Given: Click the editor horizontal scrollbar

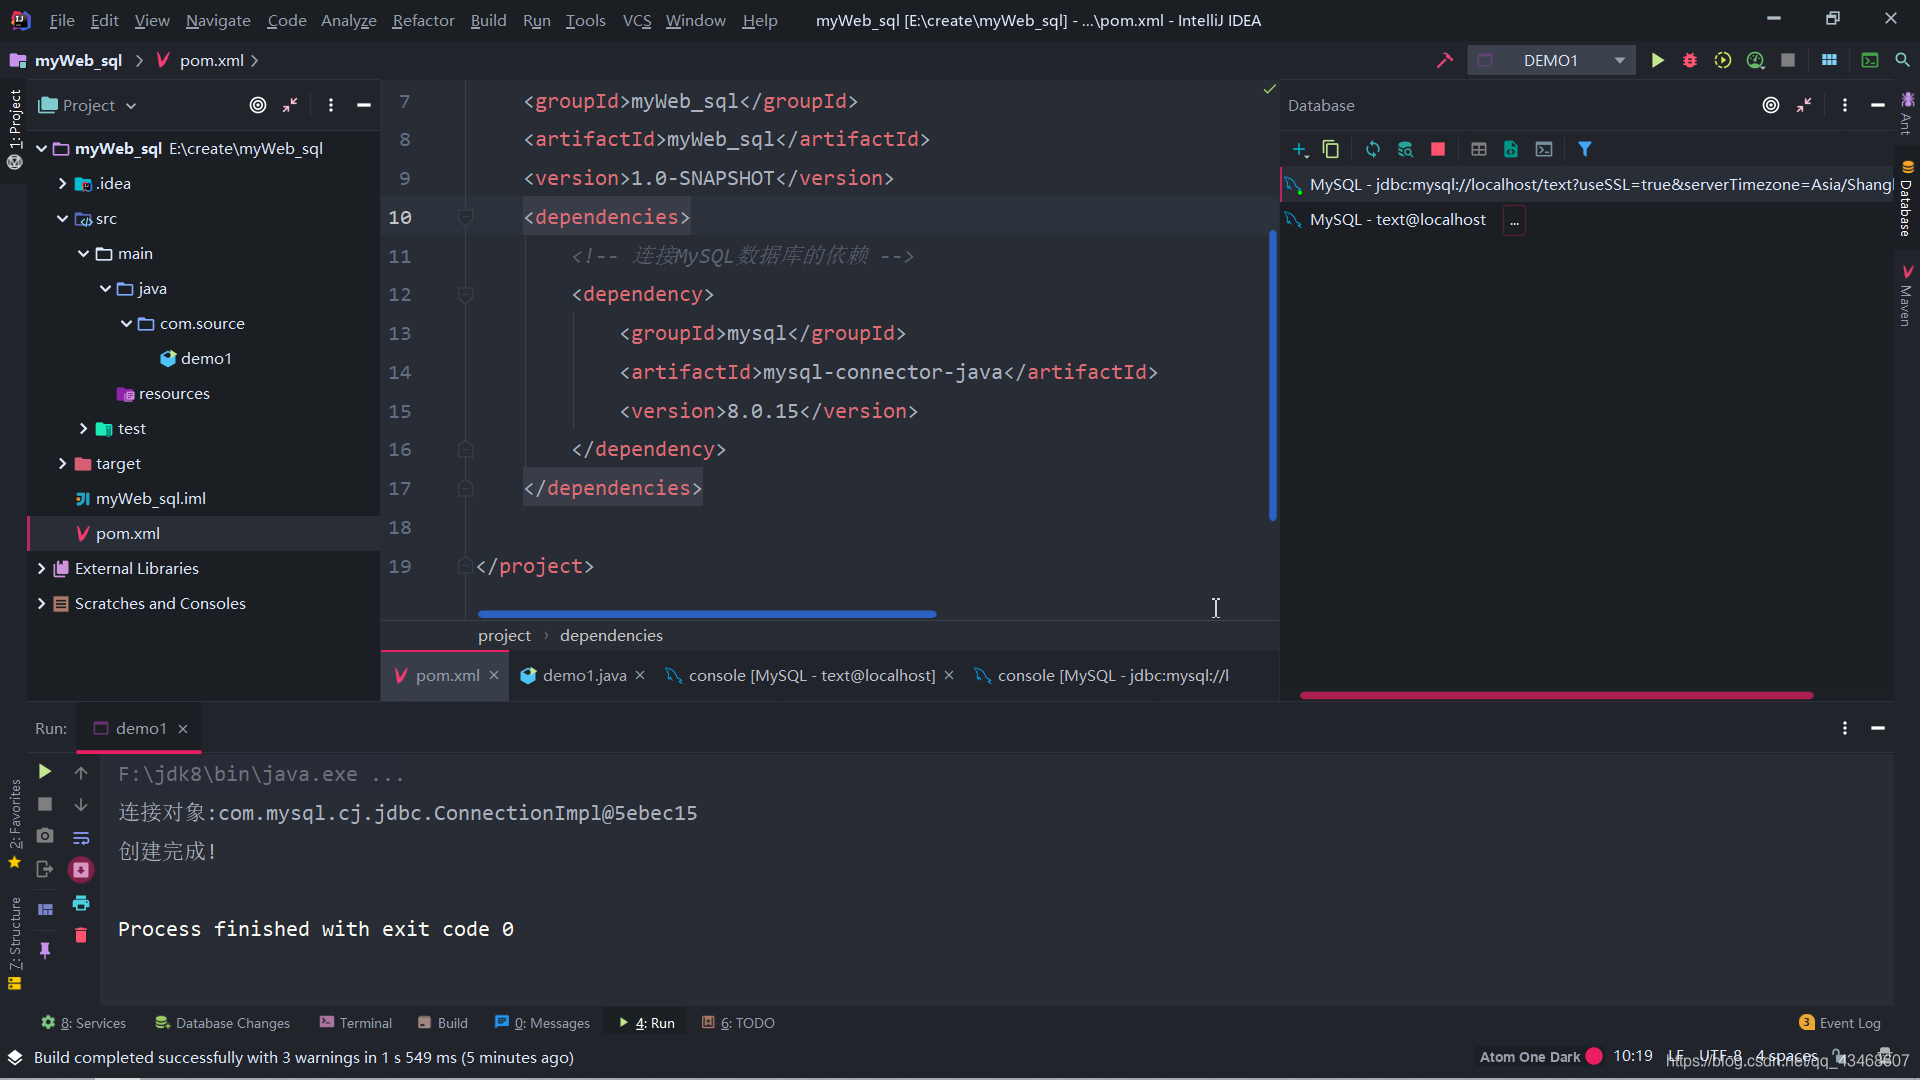Looking at the screenshot, I should click(706, 614).
